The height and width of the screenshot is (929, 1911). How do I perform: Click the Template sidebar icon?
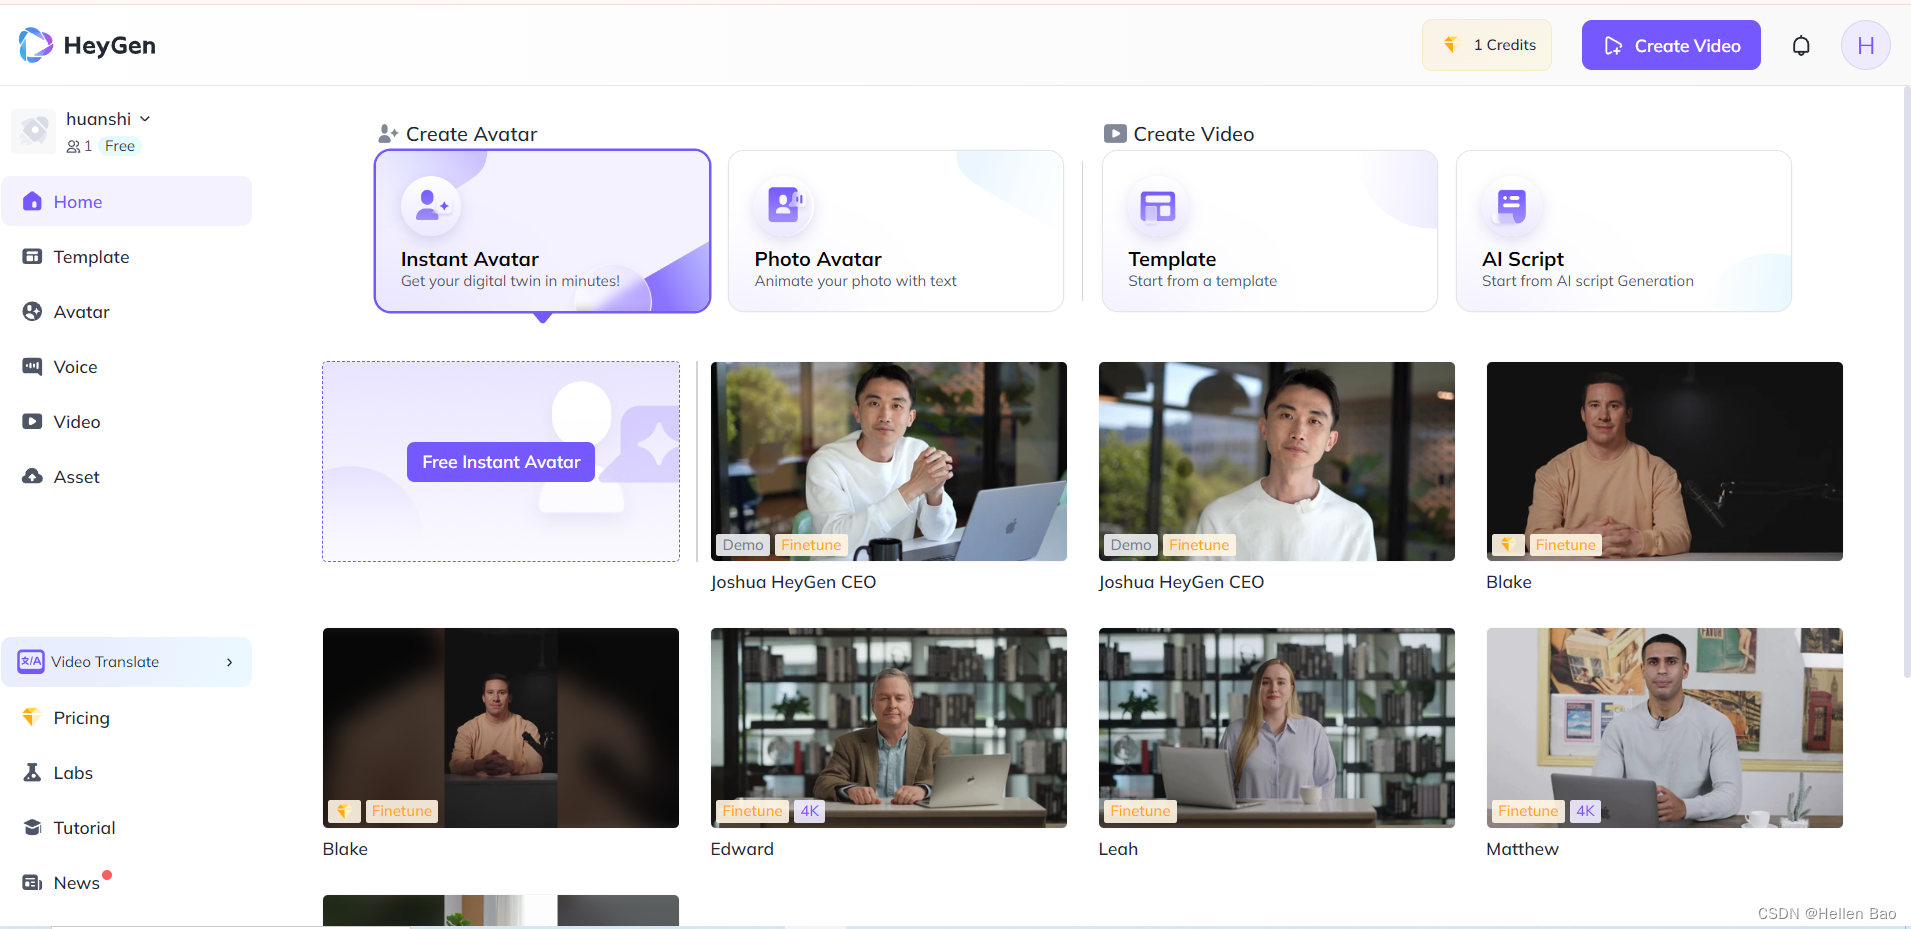[32, 256]
